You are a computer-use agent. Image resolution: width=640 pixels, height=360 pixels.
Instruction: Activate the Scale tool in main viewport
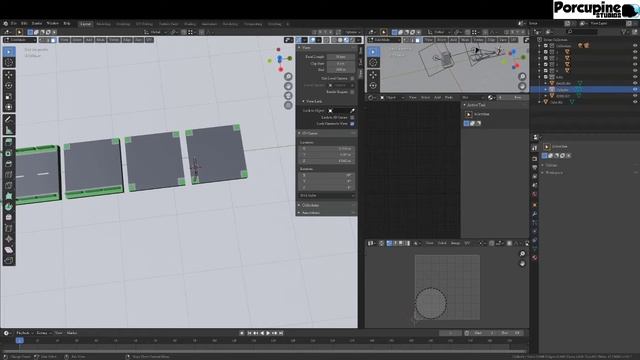(x=9, y=97)
